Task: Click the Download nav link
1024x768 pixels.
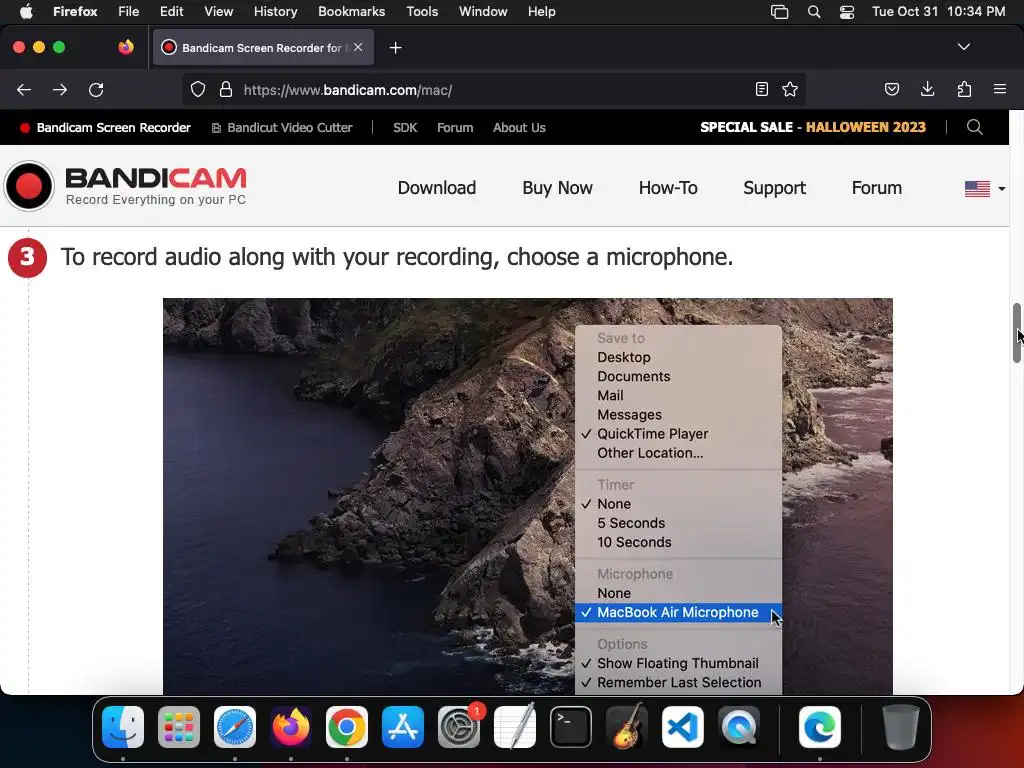Action: [x=437, y=188]
